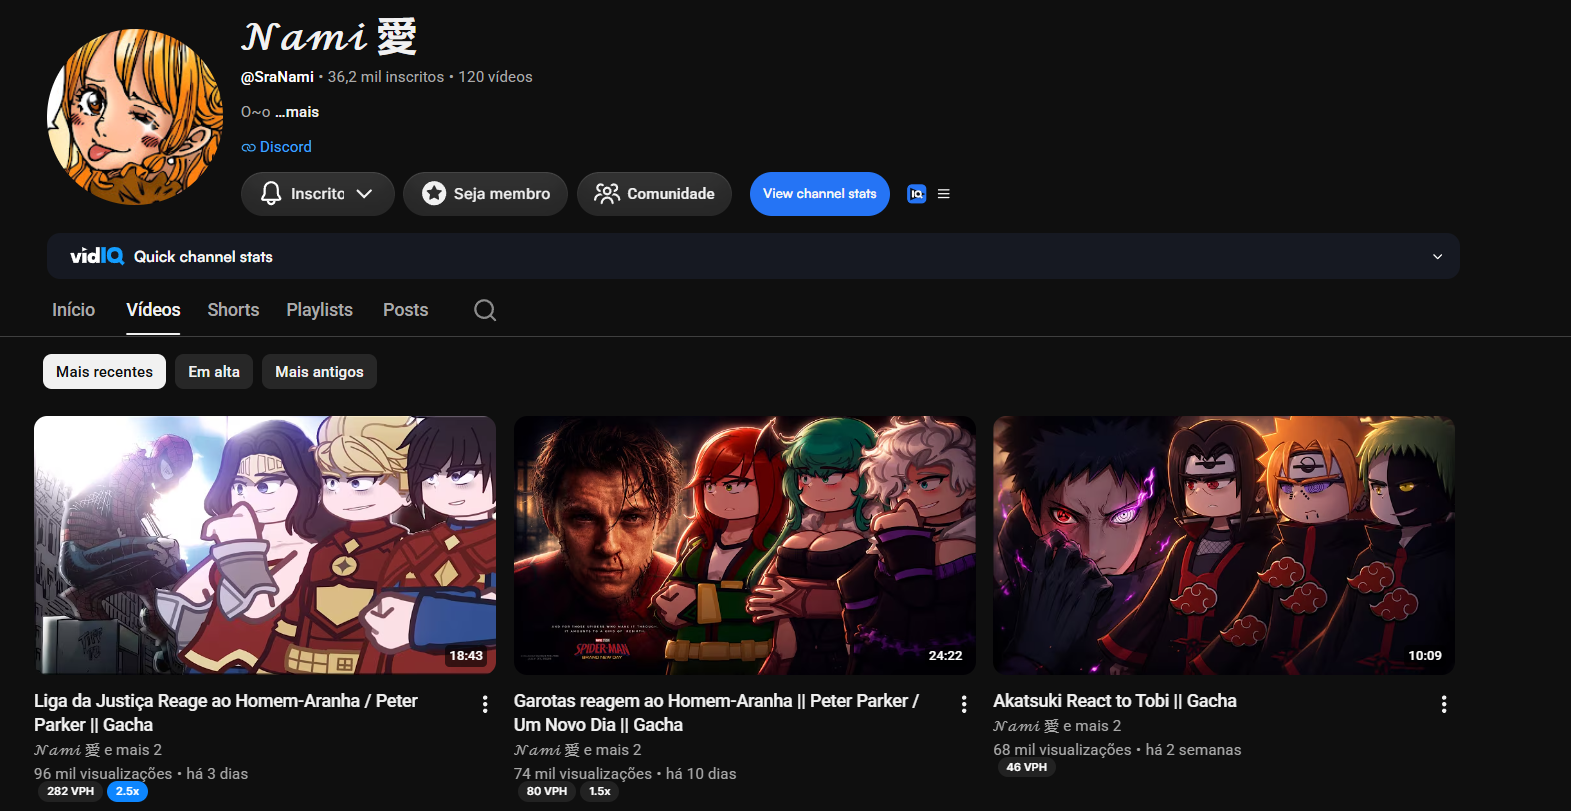The image size is (1571, 811).
Task: Open the vidIQ hamburger menu icon
Action: point(944,194)
